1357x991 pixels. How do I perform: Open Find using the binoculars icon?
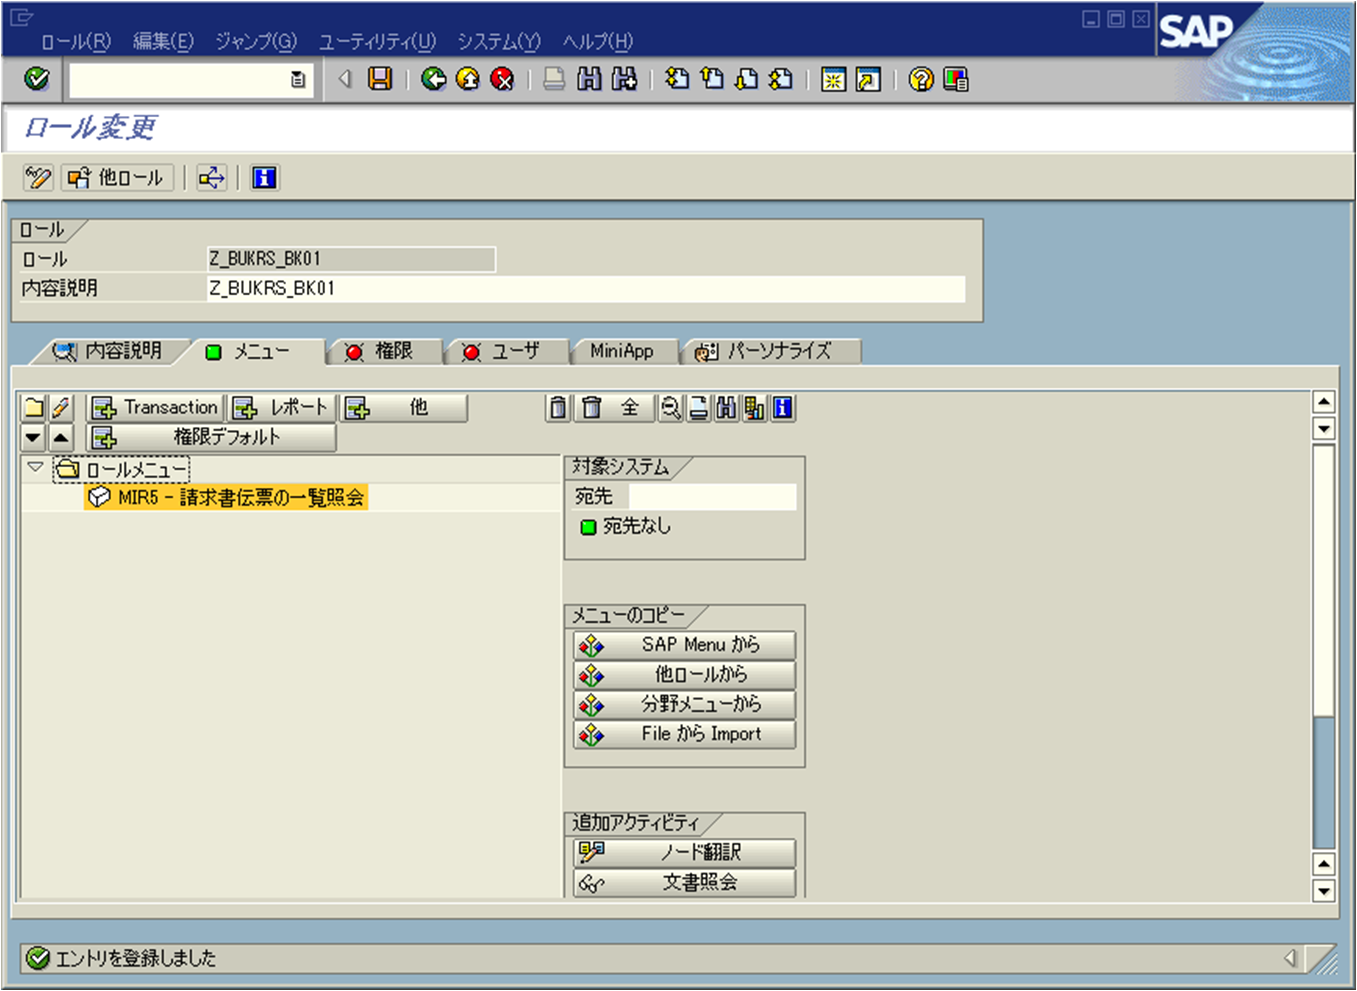[589, 80]
